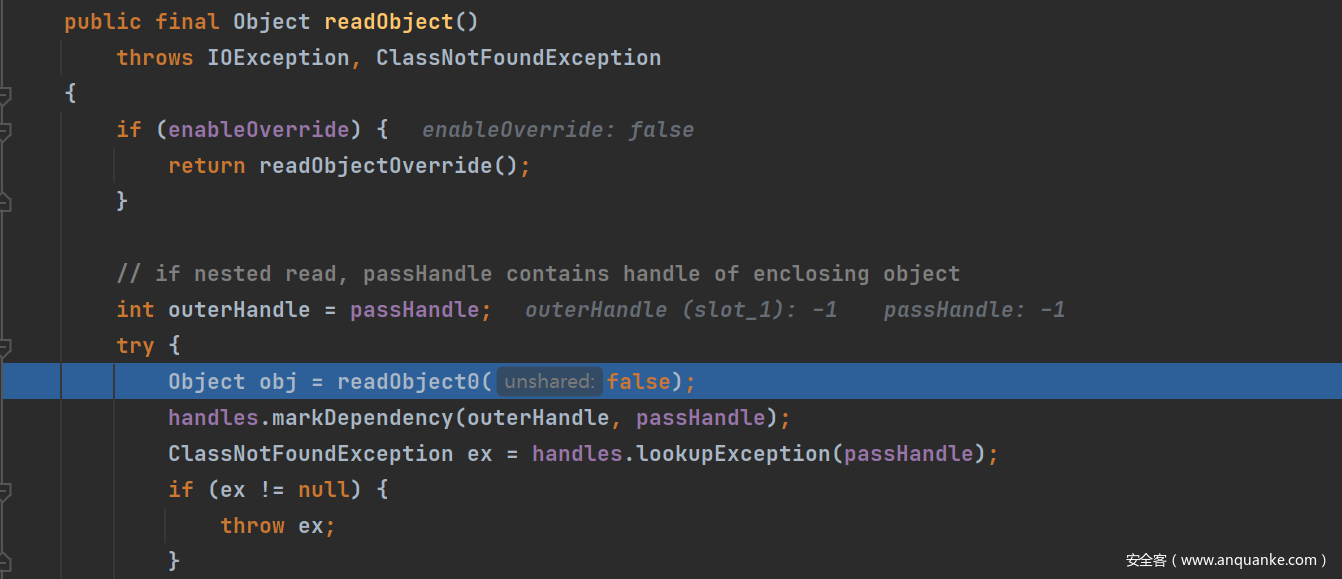Click IOException in the throws clause
1342x579 pixels.
(278, 58)
